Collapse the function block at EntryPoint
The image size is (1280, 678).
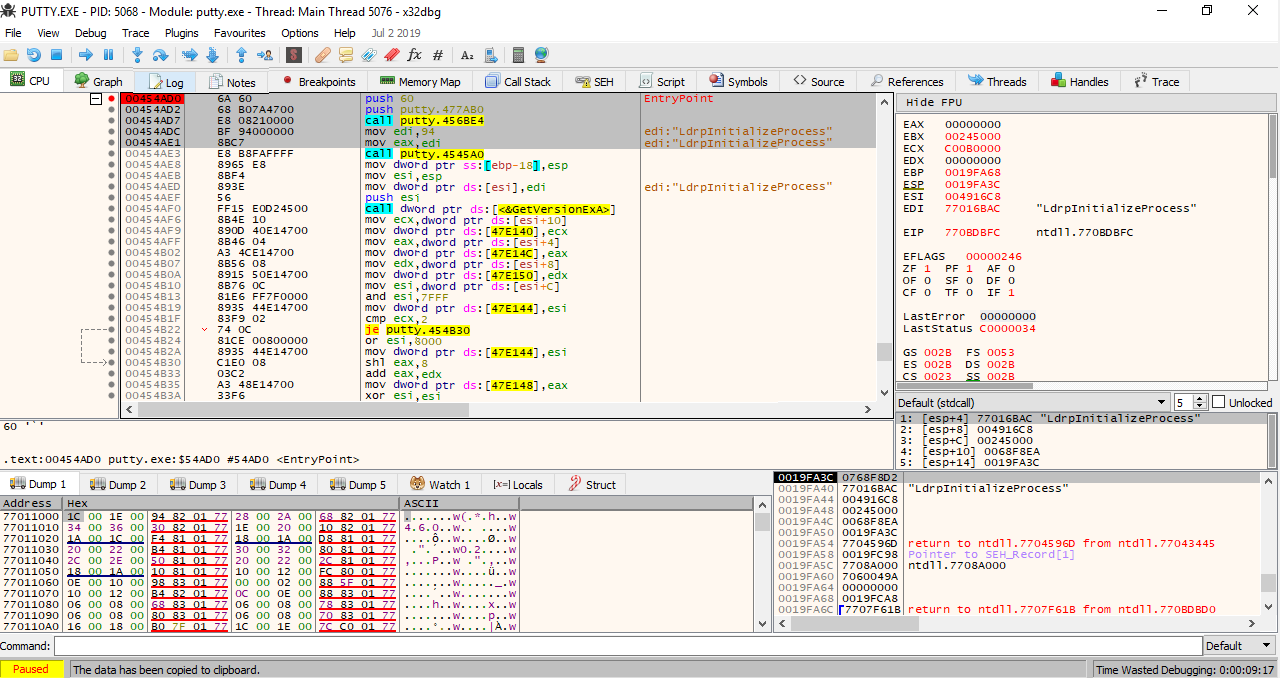(x=96, y=99)
